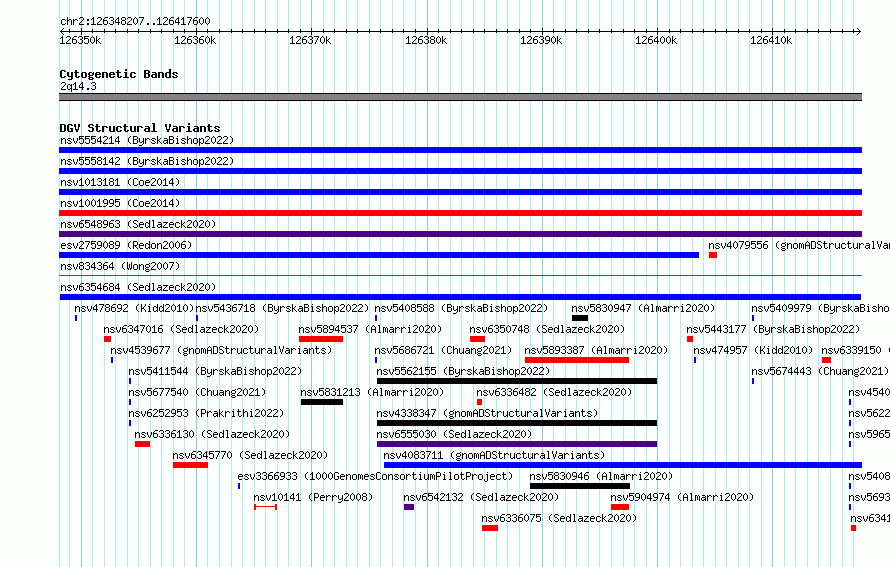Select the nsv5677540 (Chuang2021) label

pos(197,392)
